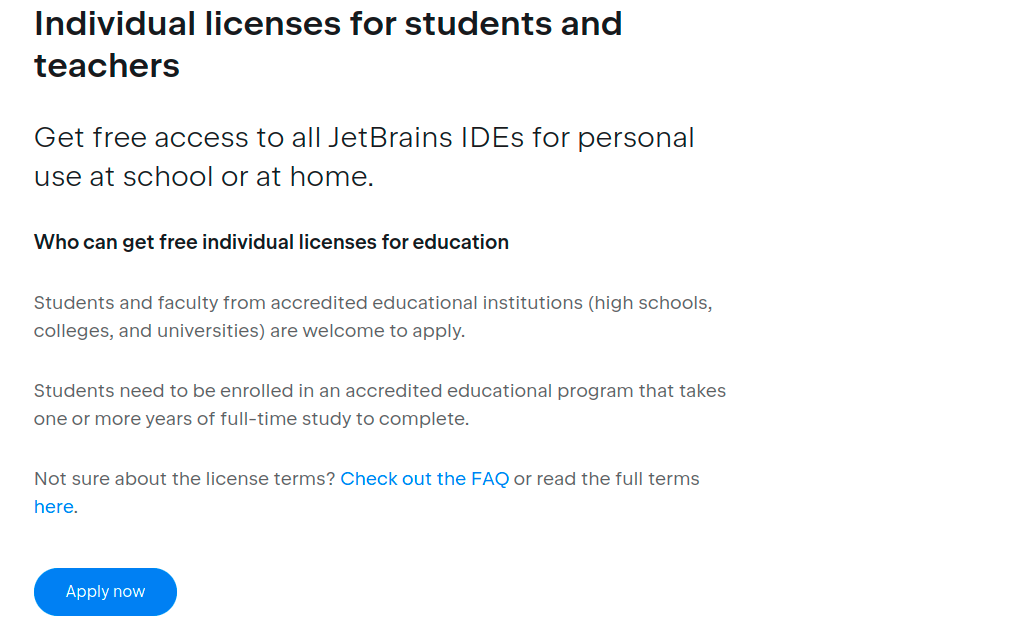Image resolution: width=1033 pixels, height=636 pixels.
Task: Open the Check out the FAQ link
Action: point(424,479)
